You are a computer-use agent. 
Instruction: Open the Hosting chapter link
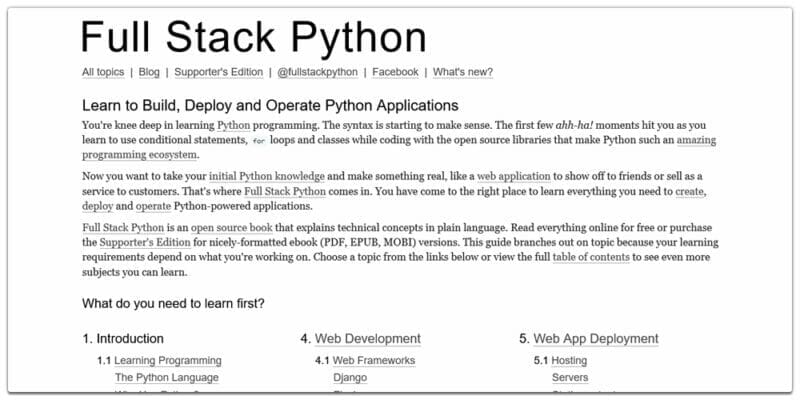pyautogui.click(x=569, y=361)
